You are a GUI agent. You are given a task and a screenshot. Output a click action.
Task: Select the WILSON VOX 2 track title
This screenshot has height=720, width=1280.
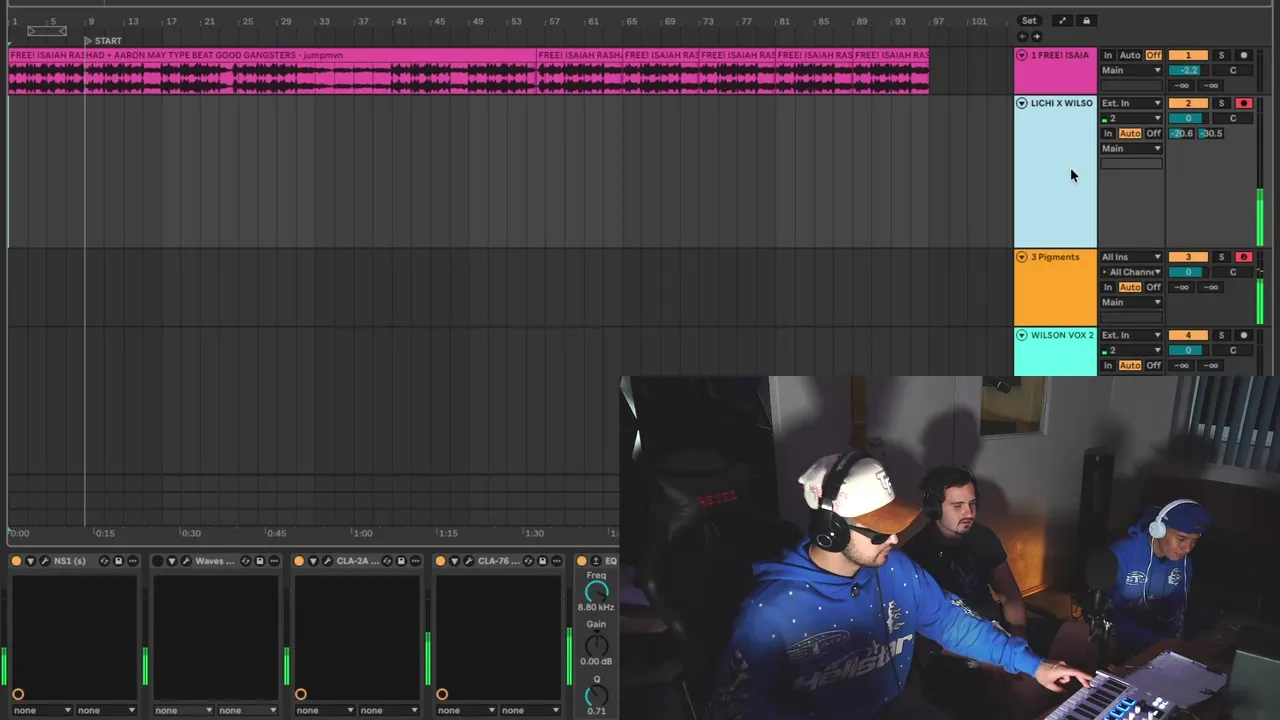click(1062, 335)
